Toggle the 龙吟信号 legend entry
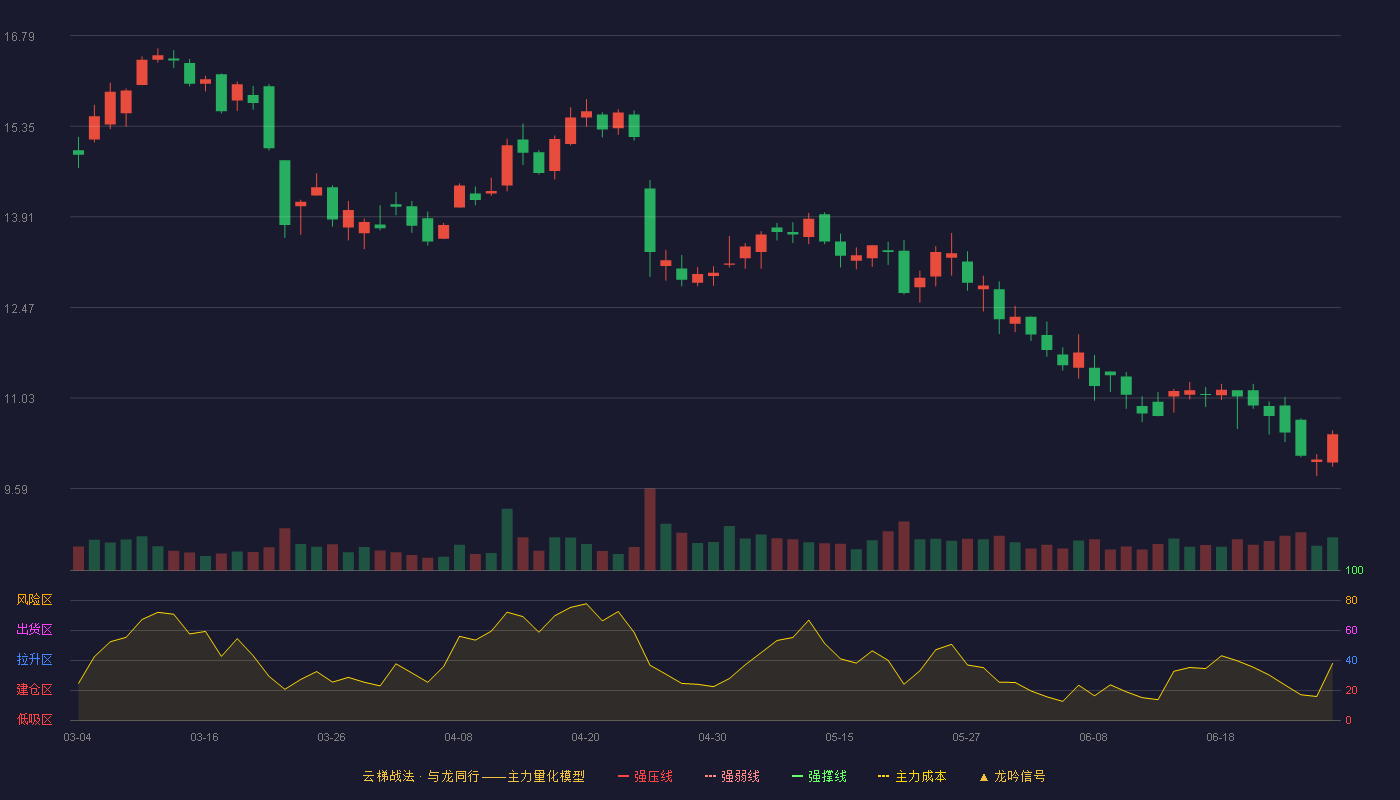Screen dimensions: 1400x800 point(1012,776)
